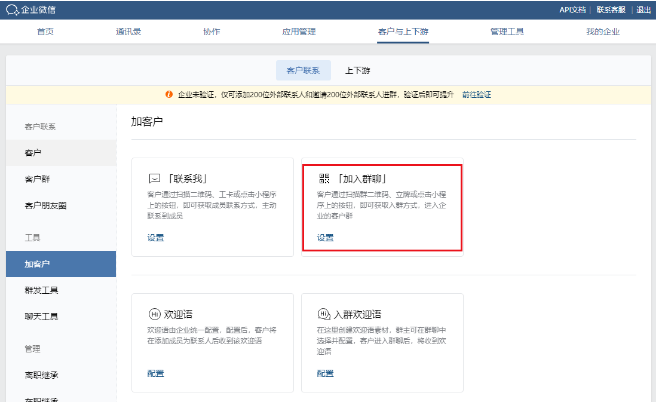Click 配置 link under 欢迎语
This screenshot has height=402, width=656.
pyautogui.click(x=156, y=373)
